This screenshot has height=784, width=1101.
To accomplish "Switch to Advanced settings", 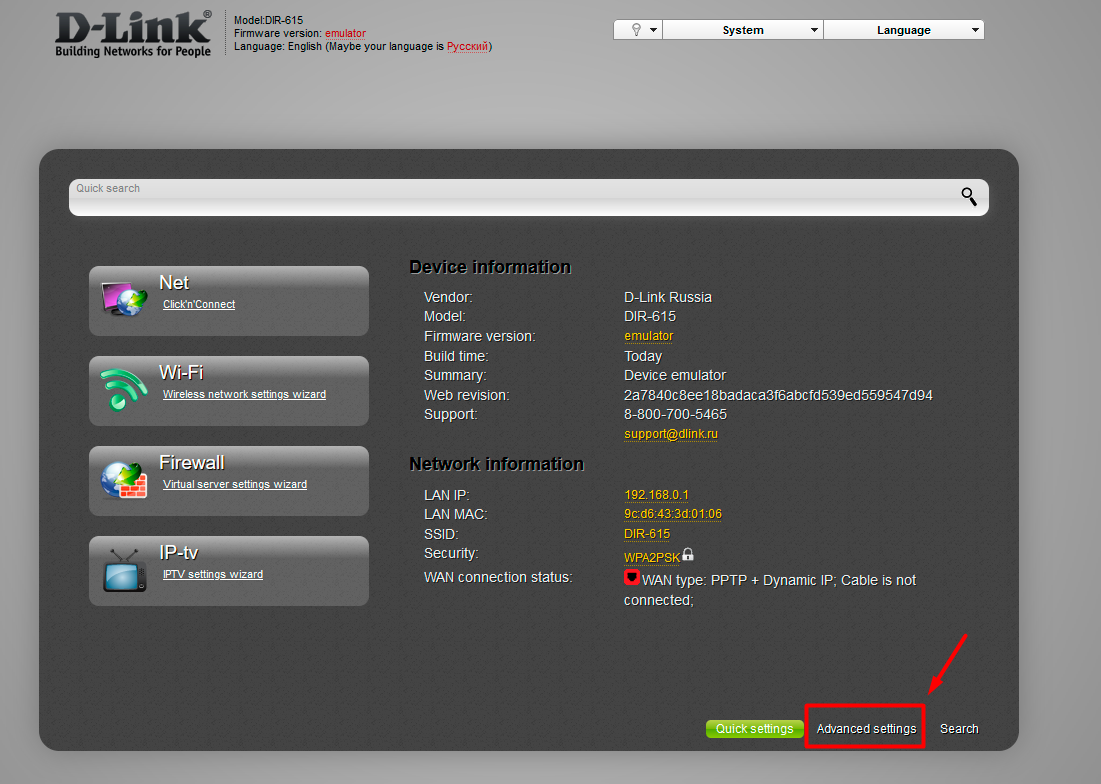I will click(x=865, y=728).
